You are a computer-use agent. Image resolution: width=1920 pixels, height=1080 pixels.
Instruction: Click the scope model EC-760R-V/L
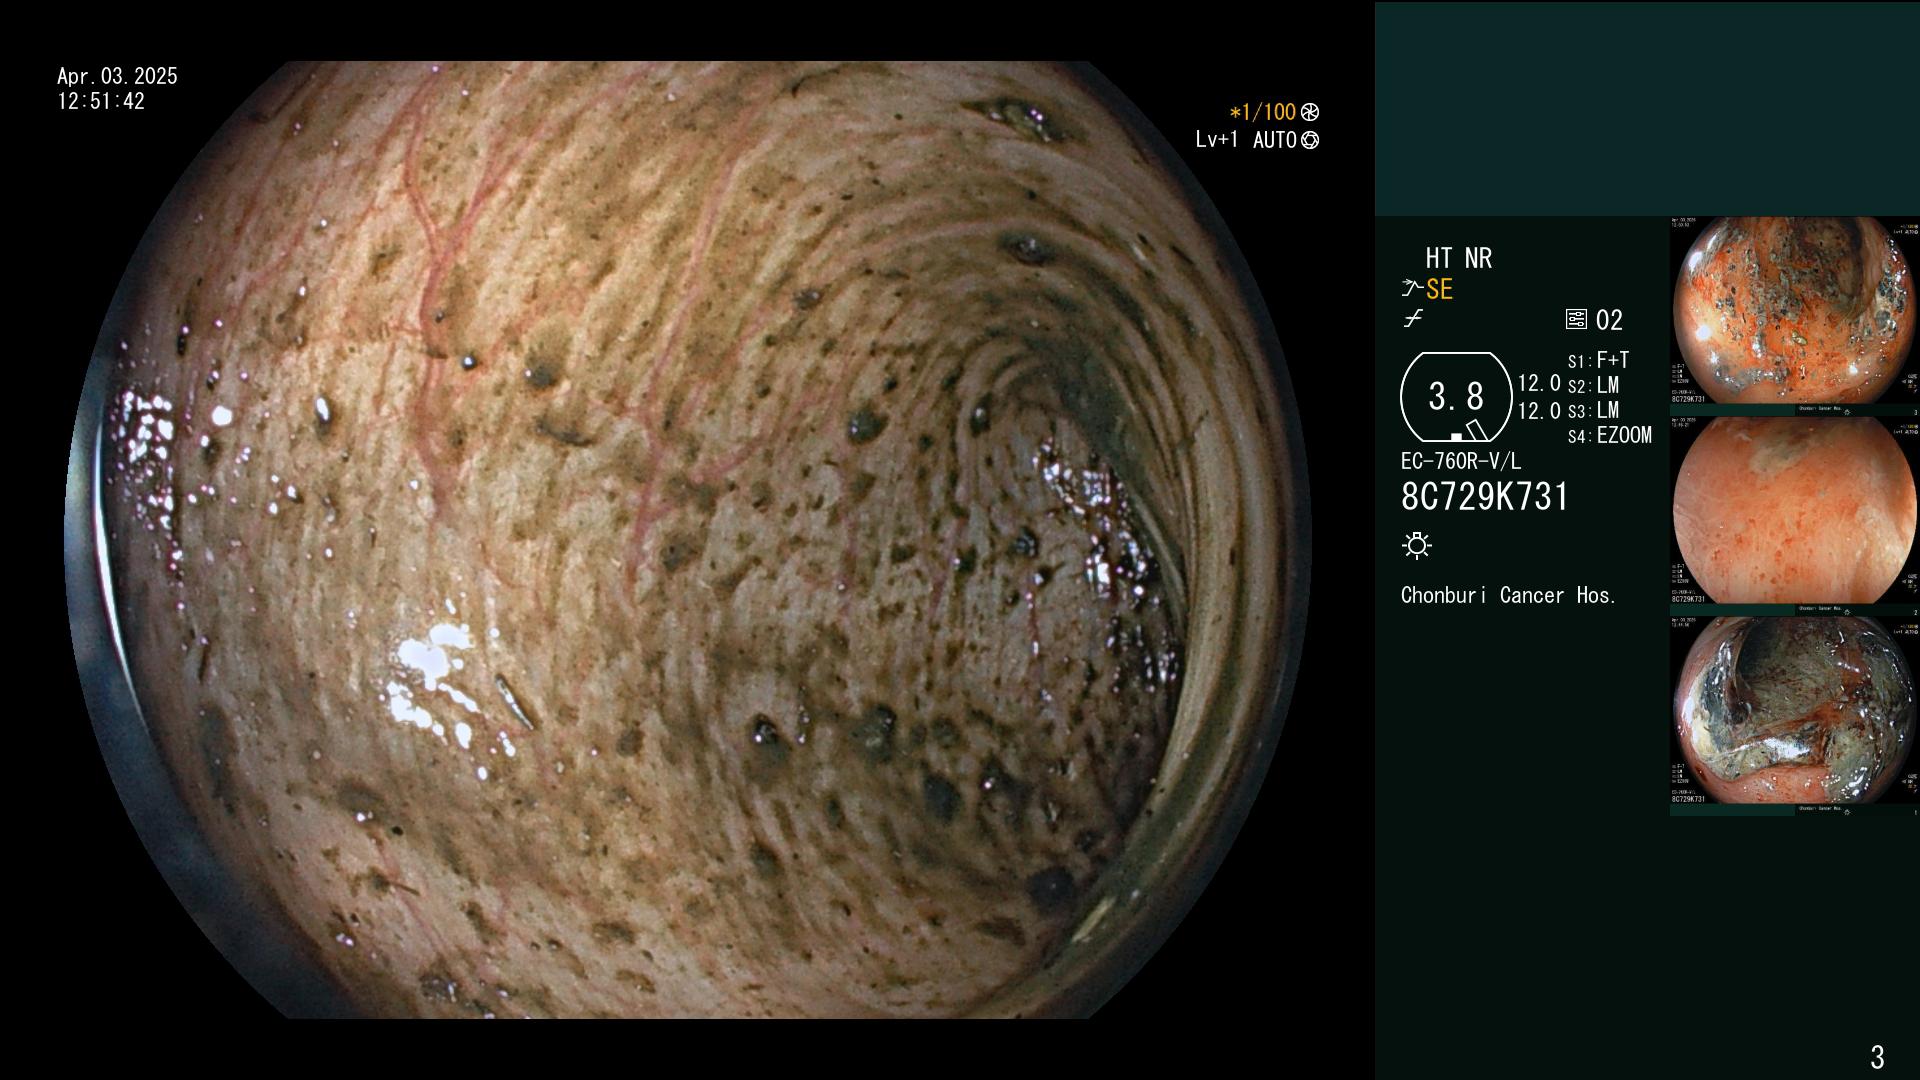click(x=1460, y=461)
